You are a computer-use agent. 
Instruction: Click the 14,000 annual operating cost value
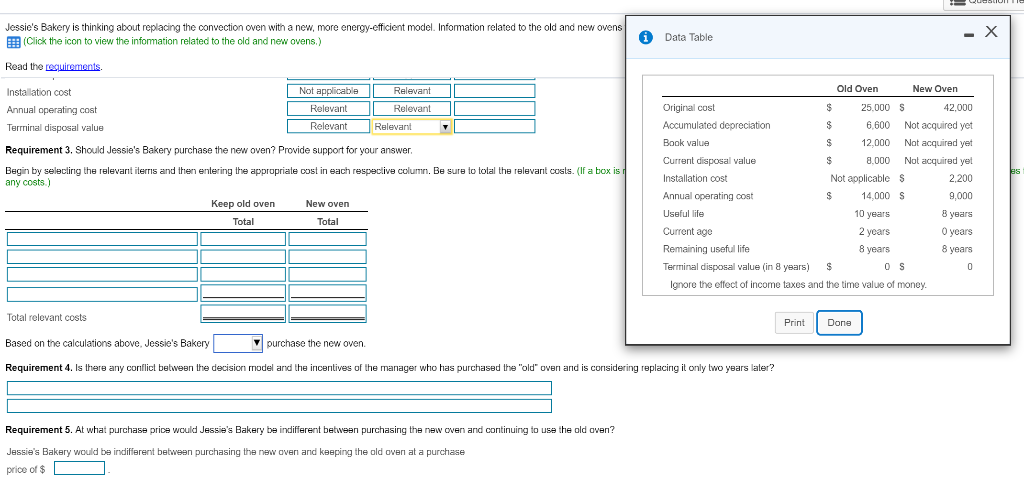pyautogui.click(x=876, y=196)
